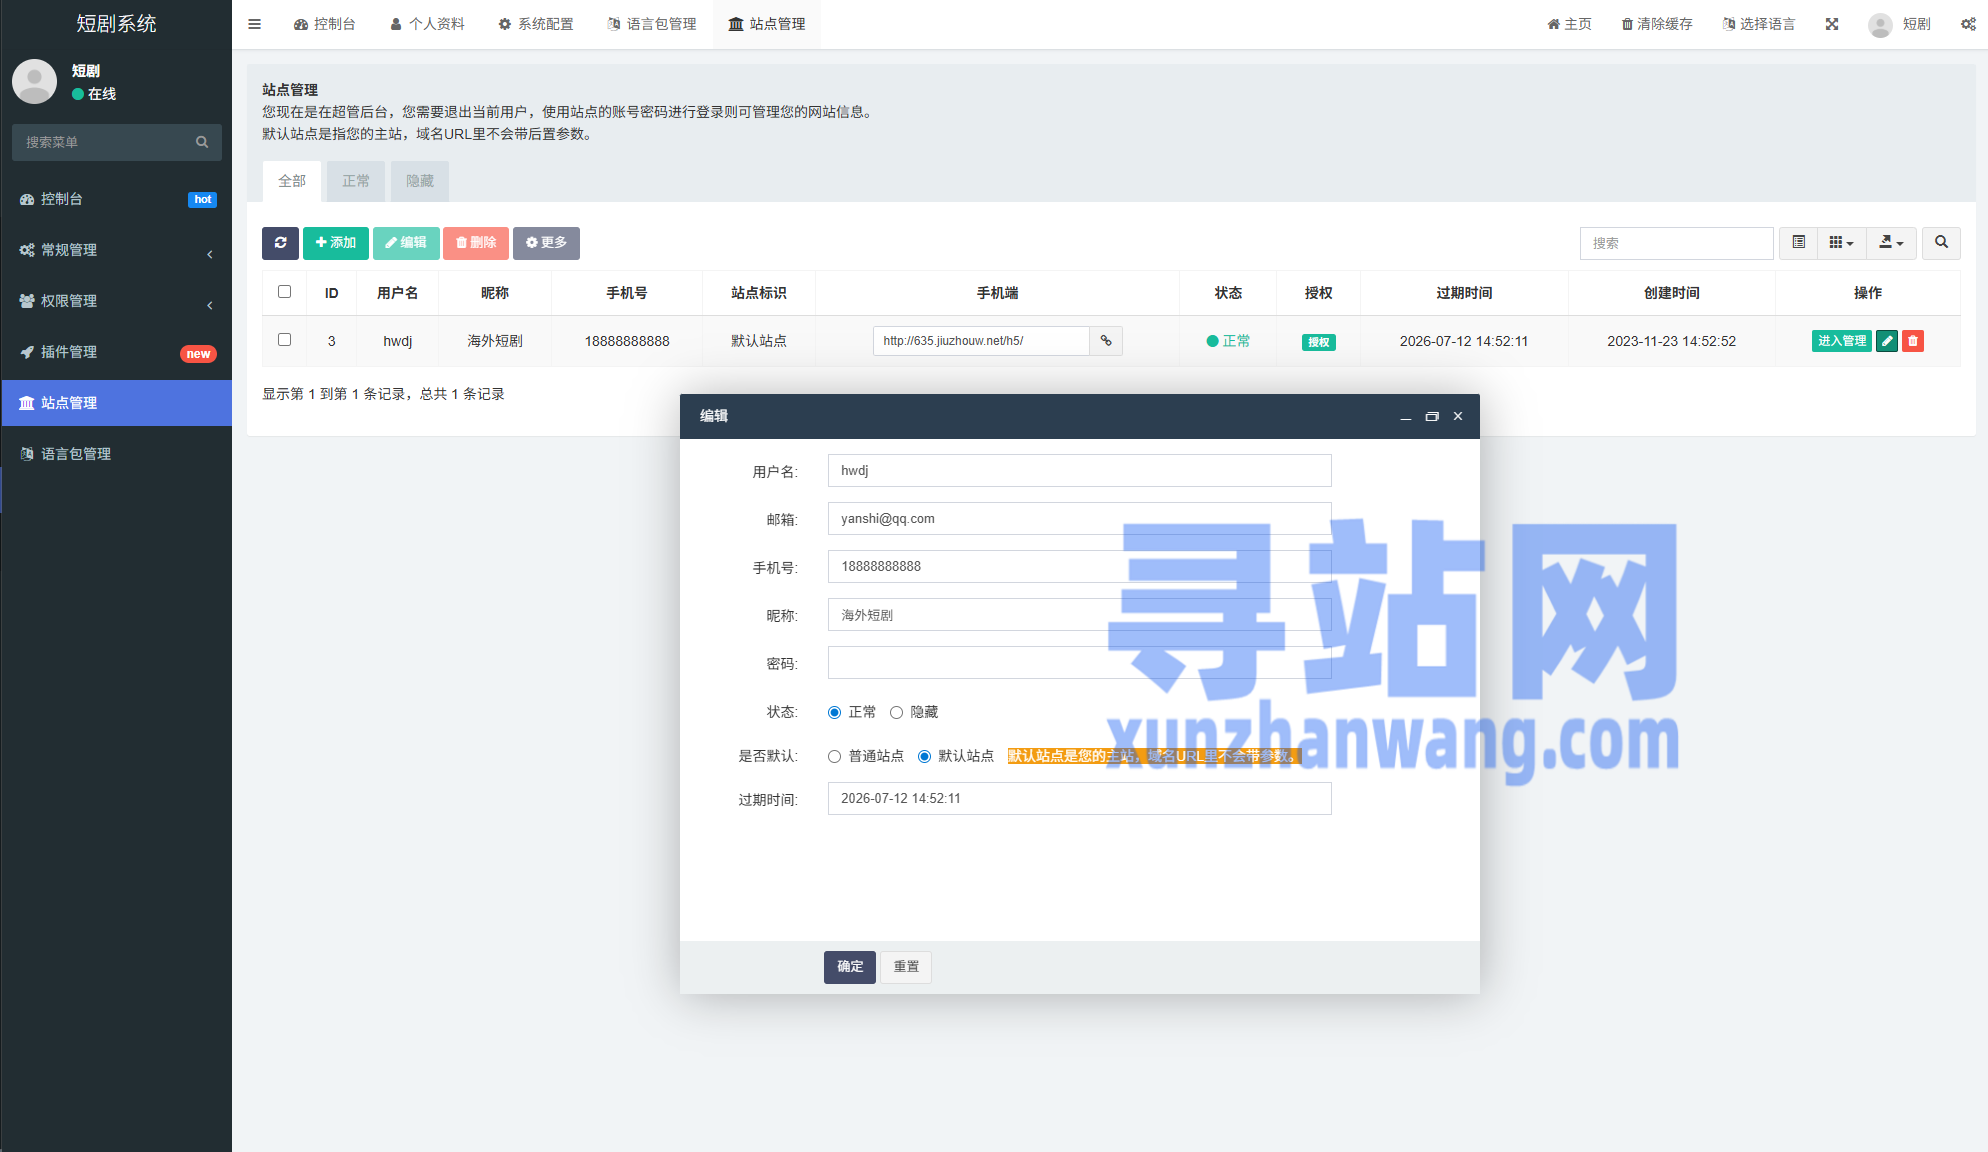Click the link icon beside mobile URL
This screenshot has height=1152, width=1988.
point(1106,341)
